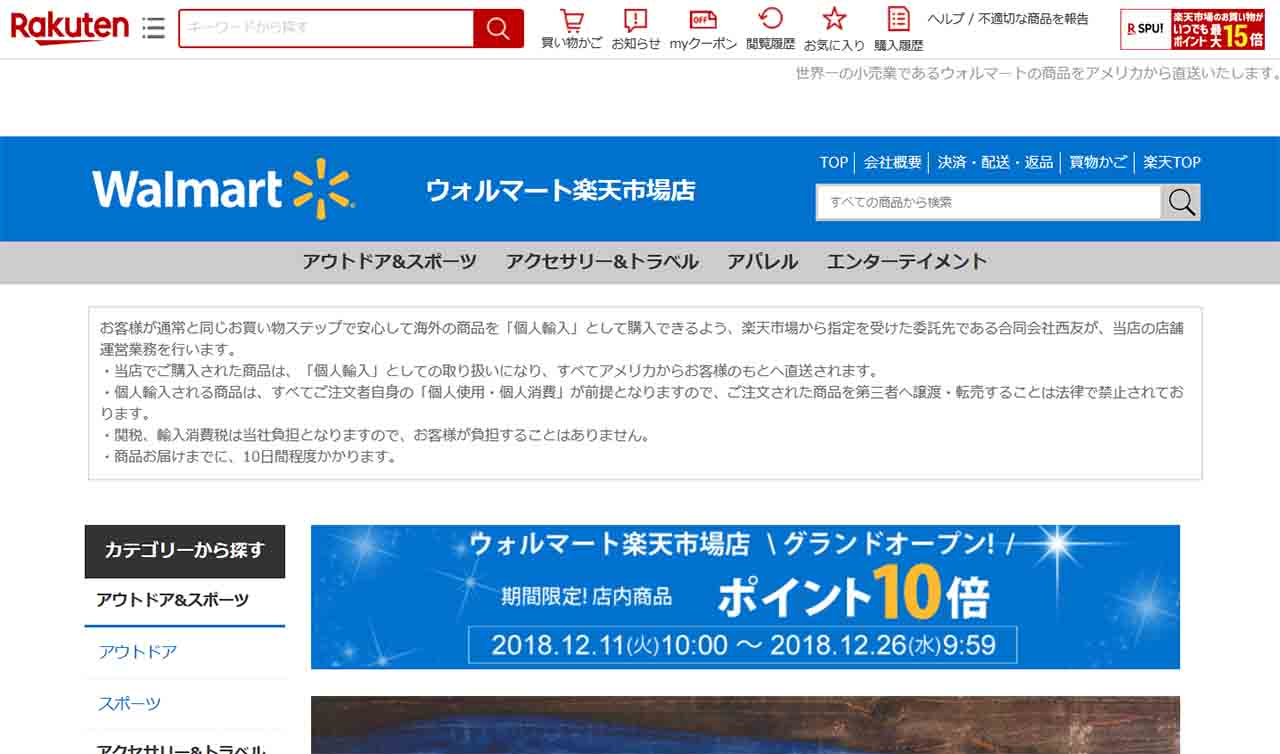Image resolution: width=1280 pixels, height=754 pixels.
Task: Click the ポイント10倍 grand opening banner
Action: 745,597
